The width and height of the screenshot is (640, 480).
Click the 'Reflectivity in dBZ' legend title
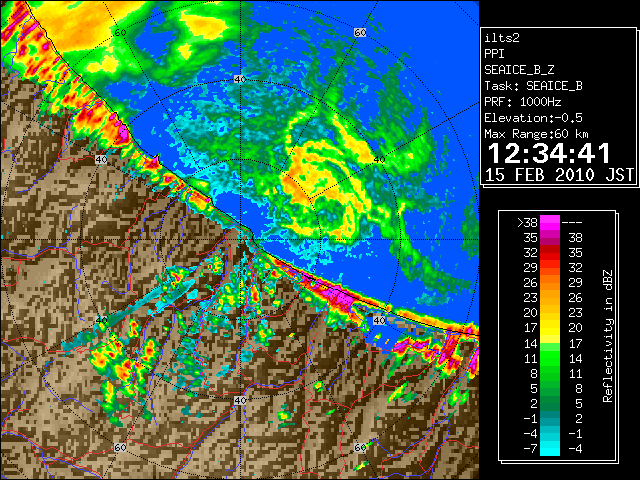coord(608,336)
